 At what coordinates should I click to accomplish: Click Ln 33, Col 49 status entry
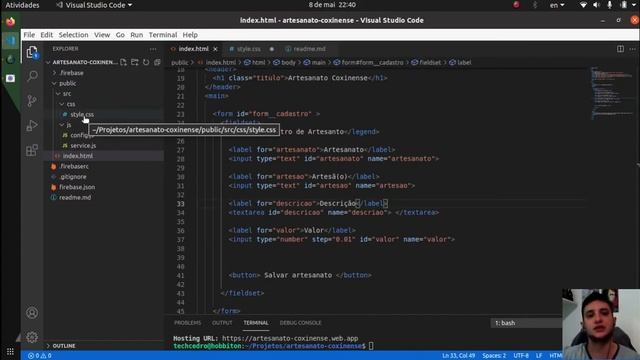point(458,356)
